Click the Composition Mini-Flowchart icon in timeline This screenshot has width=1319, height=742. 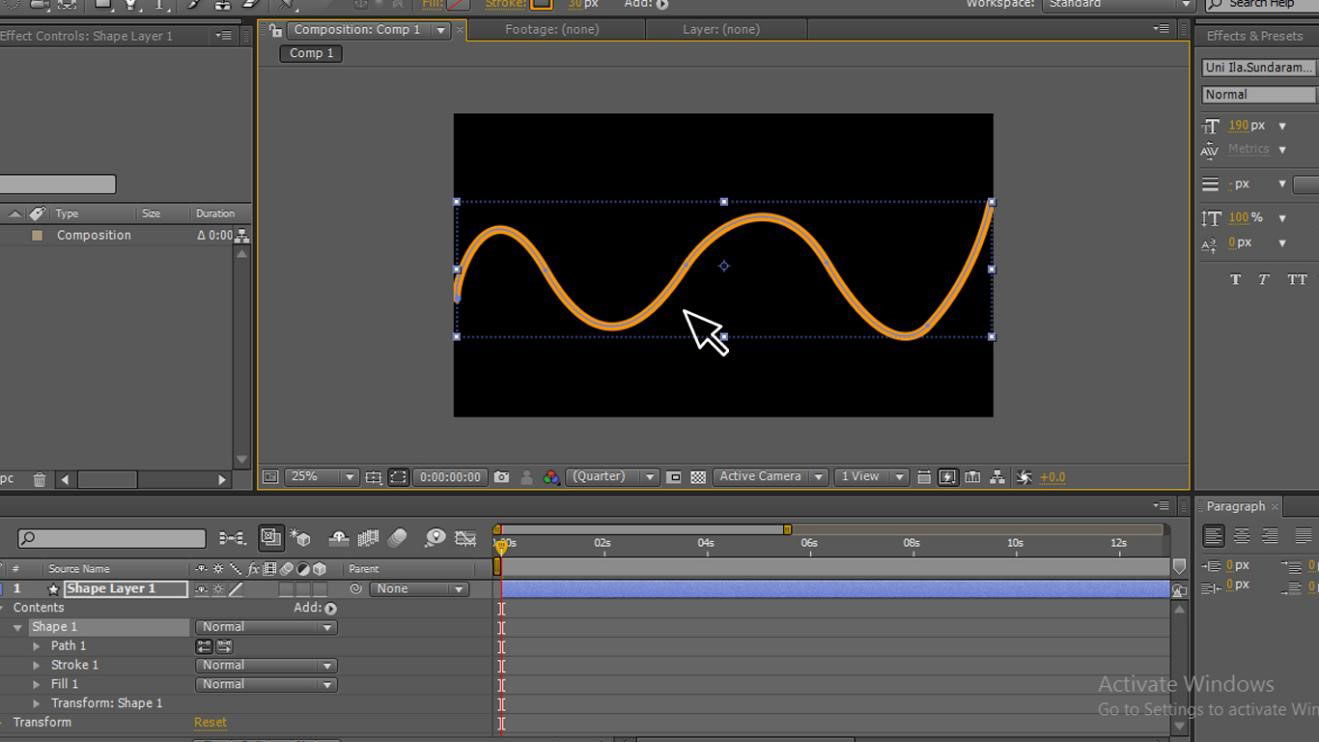coord(232,538)
